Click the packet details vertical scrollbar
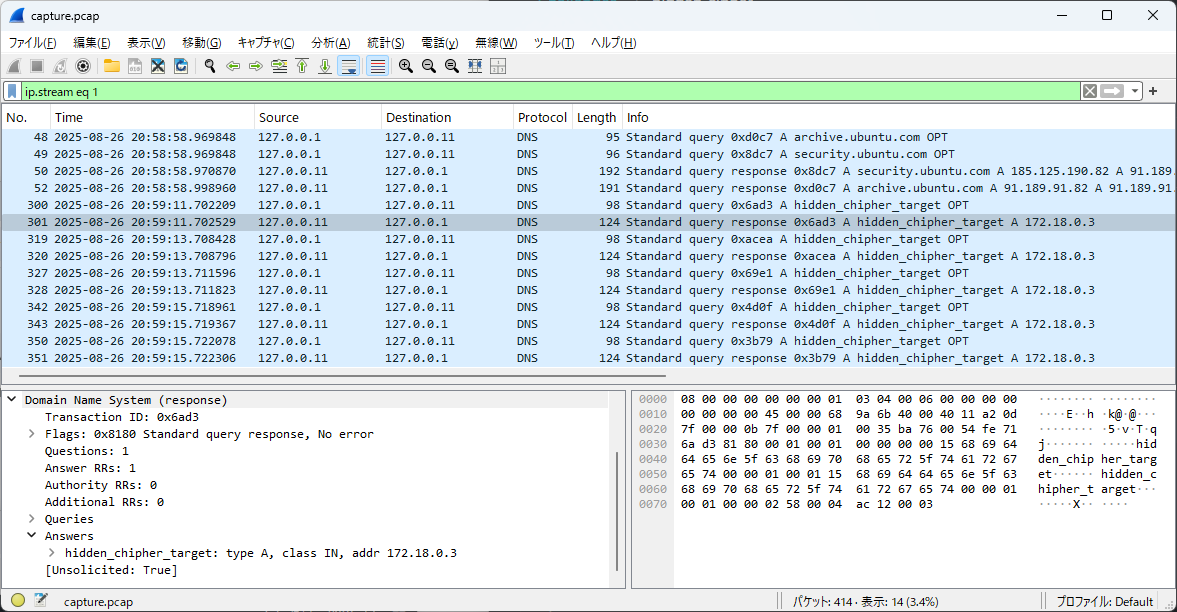The width and height of the screenshot is (1177, 612). 617,511
